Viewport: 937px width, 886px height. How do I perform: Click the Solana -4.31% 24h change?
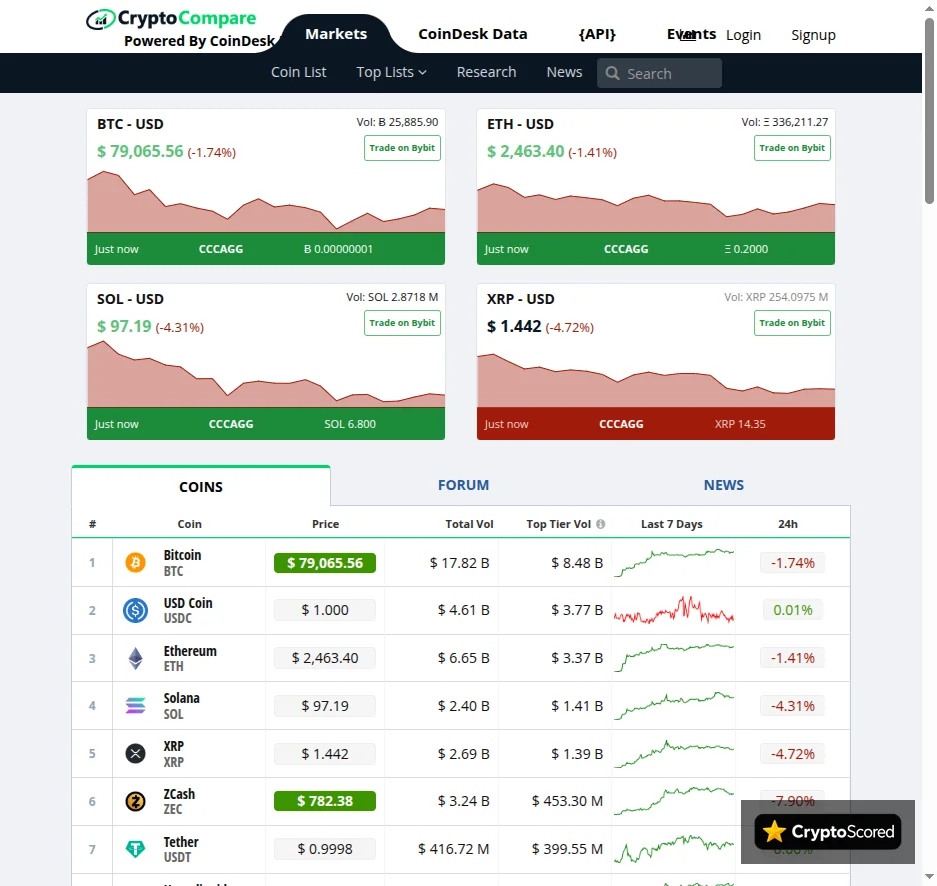(x=792, y=706)
